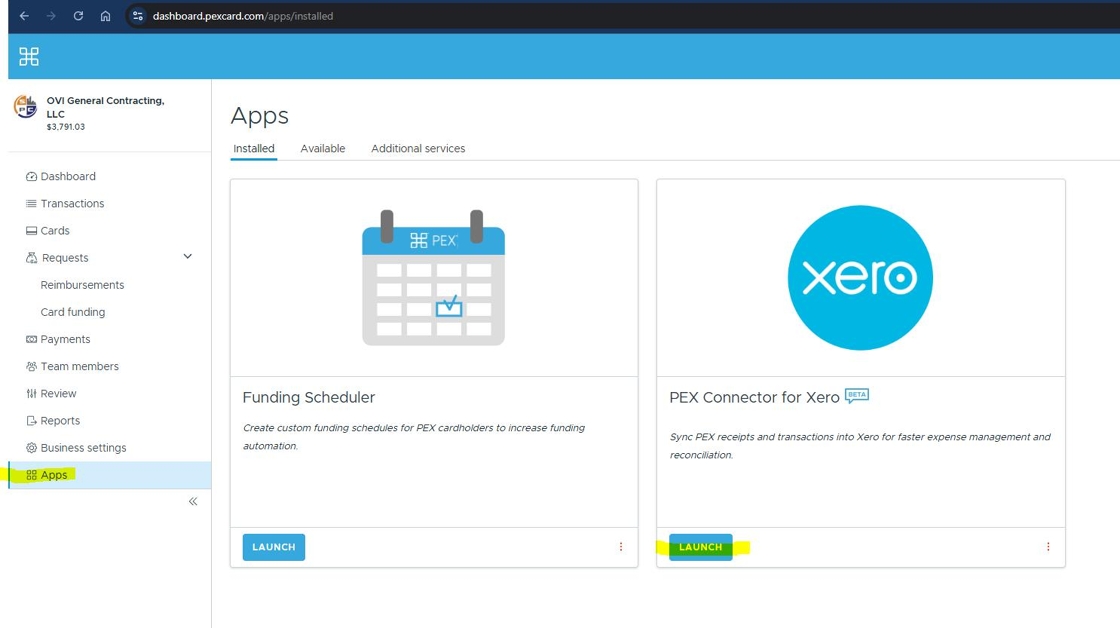Click the OVI General Contracting company logo
1120x628 pixels.
point(26,106)
